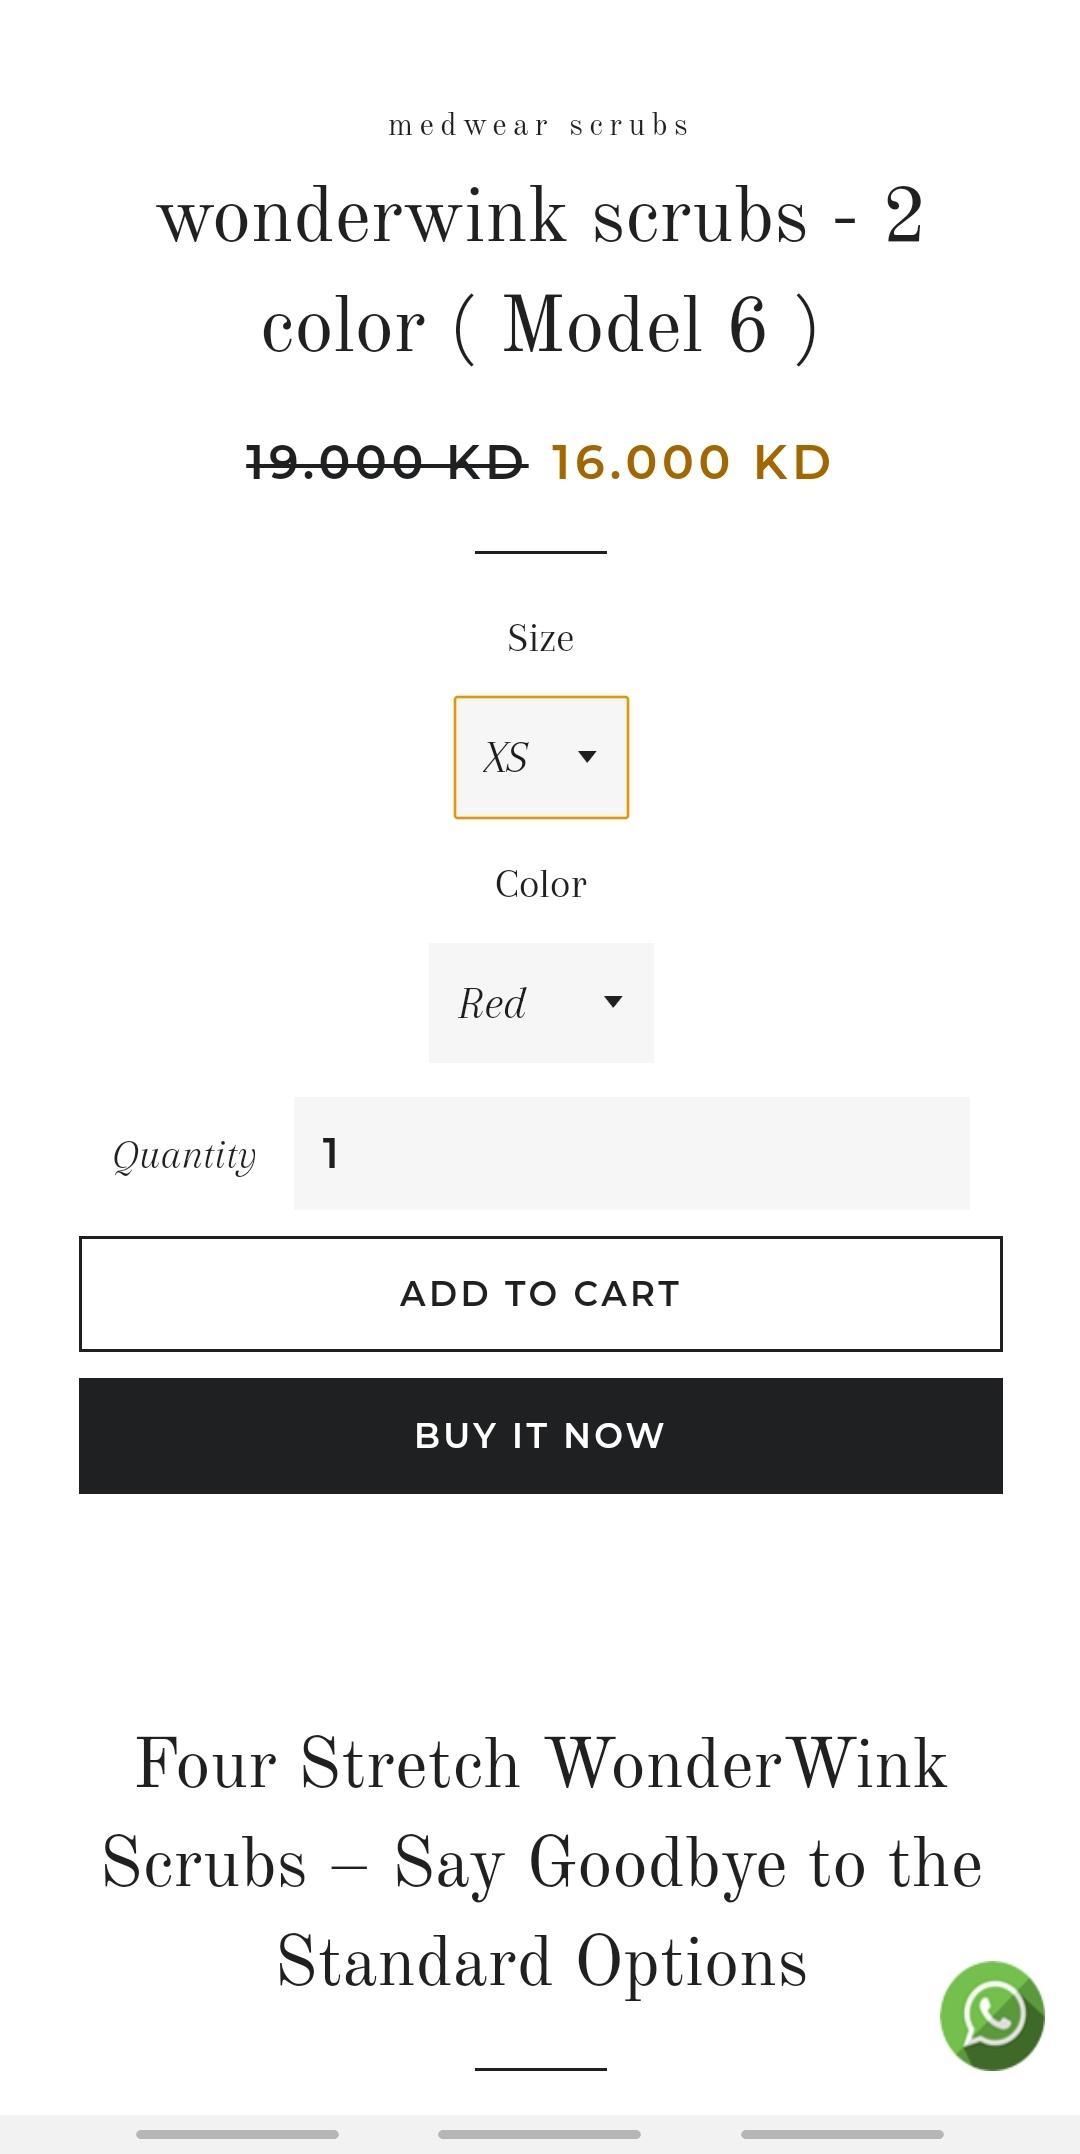Click the wonderwink scrubs Model 6 title

tap(540, 272)
